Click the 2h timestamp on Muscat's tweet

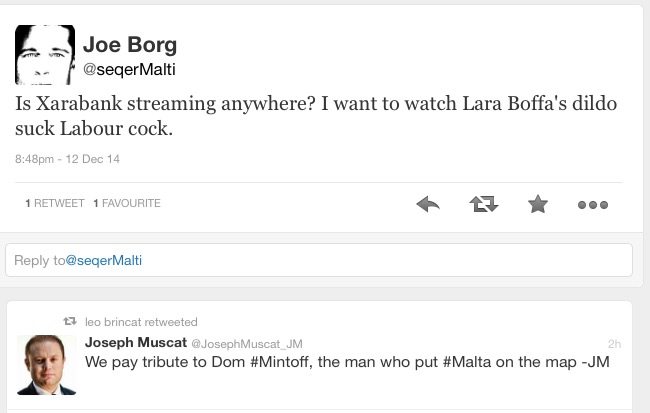click(x=613, y=343)
